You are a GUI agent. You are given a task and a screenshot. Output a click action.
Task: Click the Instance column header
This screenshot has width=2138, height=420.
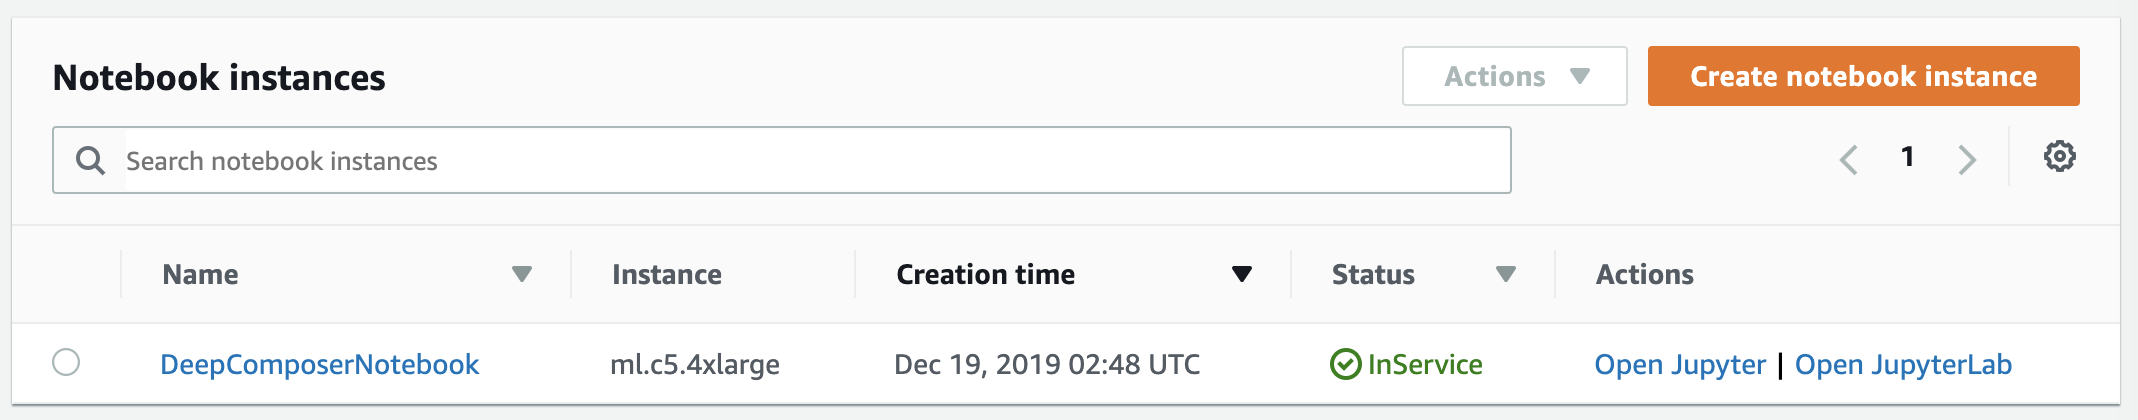coord(667,275)
